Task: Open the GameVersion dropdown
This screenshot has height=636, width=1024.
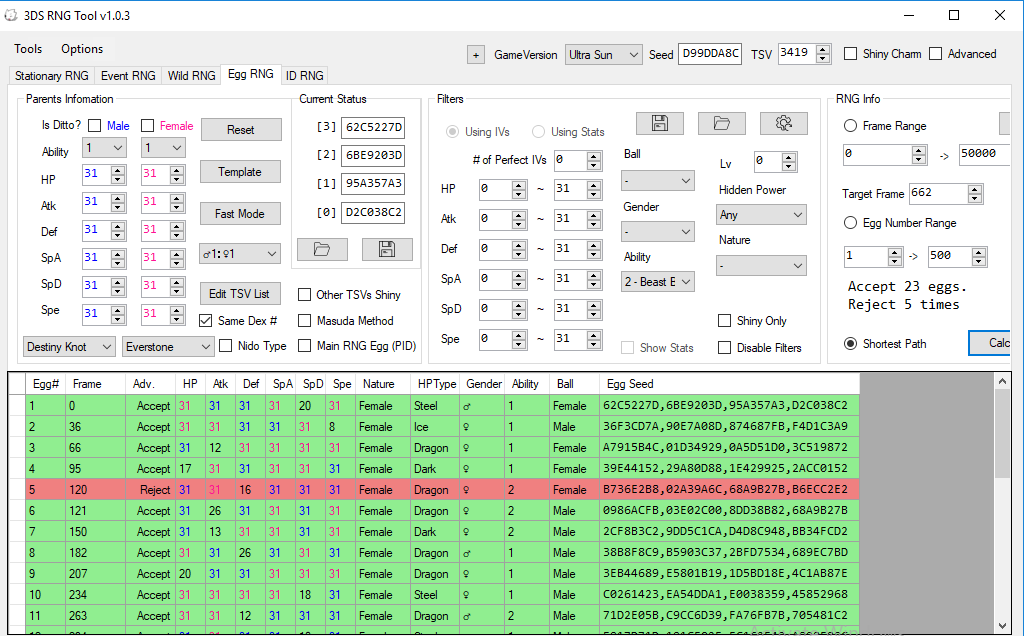Action: click(x=603, y=54)
